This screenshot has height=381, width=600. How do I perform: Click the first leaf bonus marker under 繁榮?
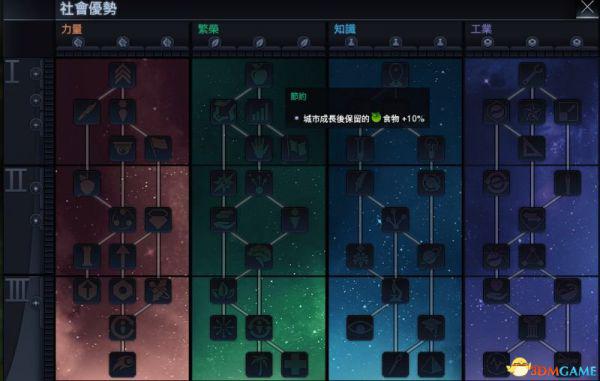pyautogui.click(x=215, y=42)
